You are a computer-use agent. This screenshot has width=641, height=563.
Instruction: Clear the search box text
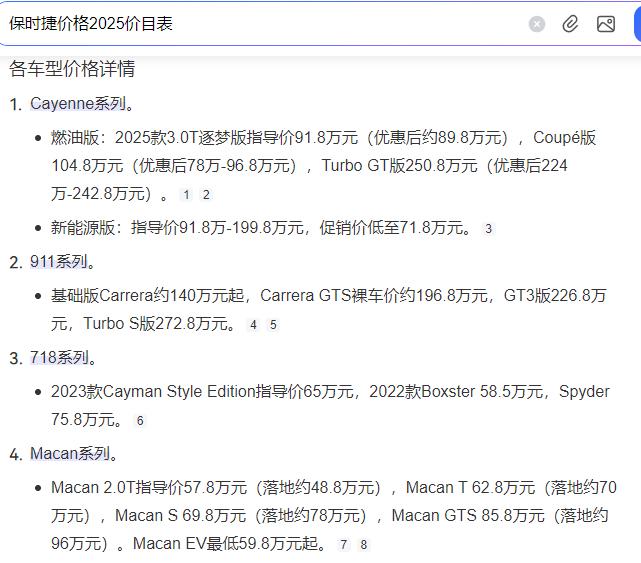(x=537, y=24)
